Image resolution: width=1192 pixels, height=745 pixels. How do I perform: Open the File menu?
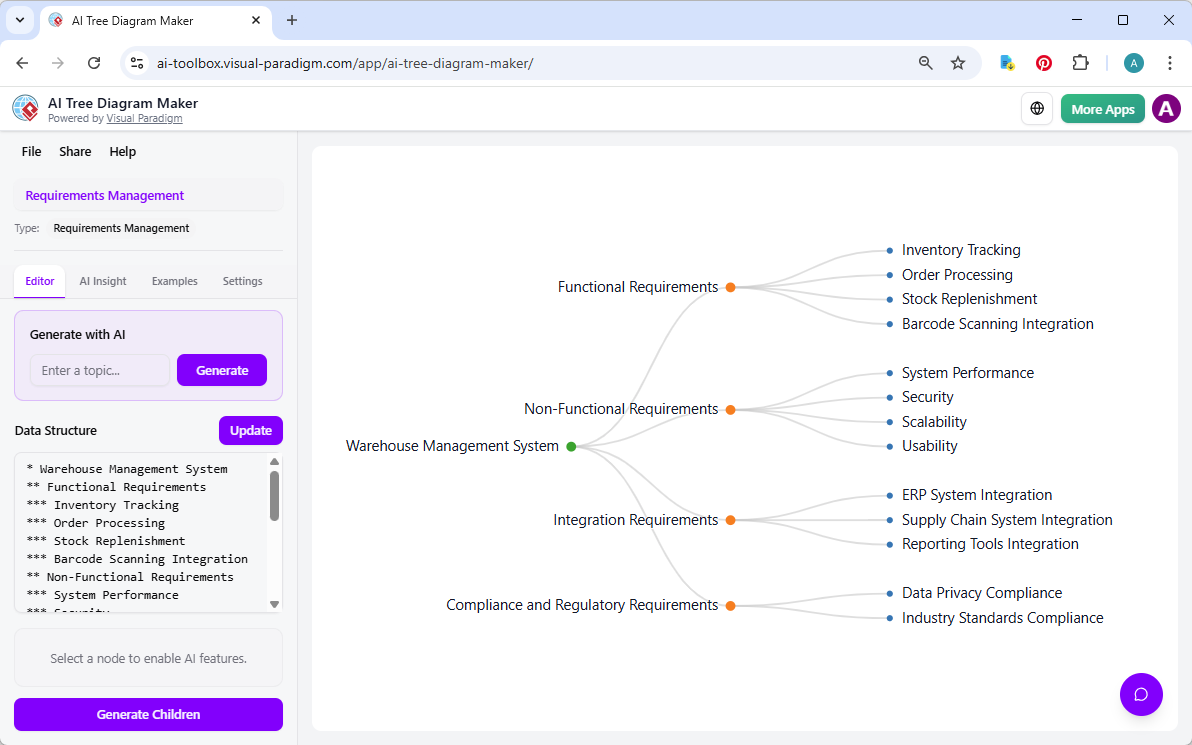pyautogui.click(x=31, y=151)
